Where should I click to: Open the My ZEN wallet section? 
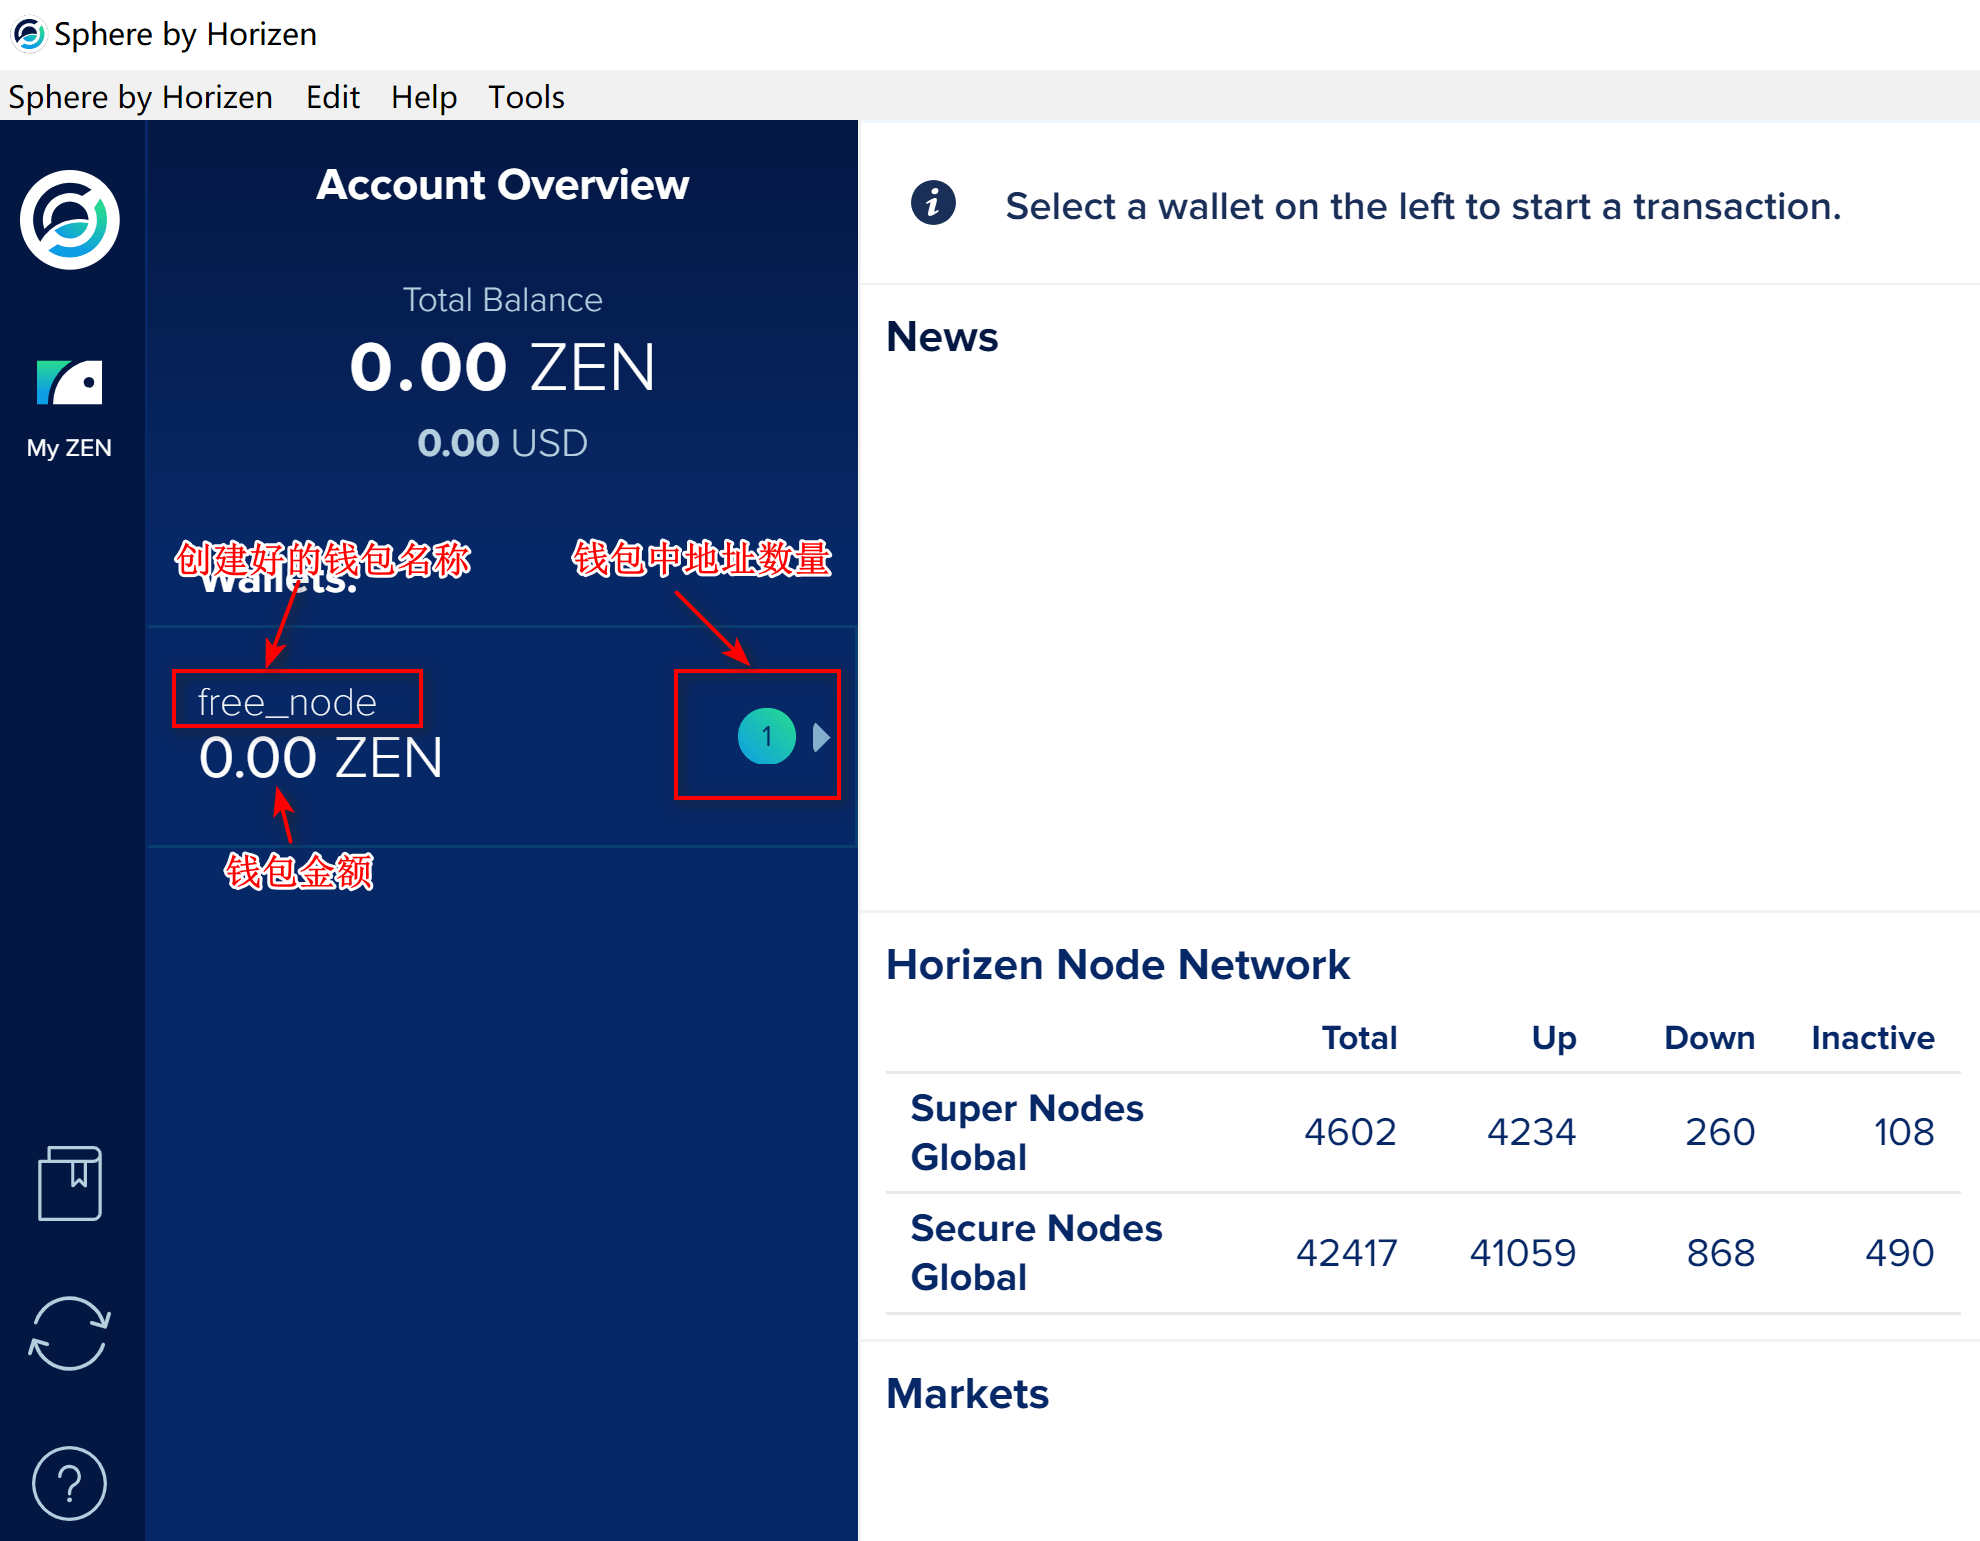69,409
